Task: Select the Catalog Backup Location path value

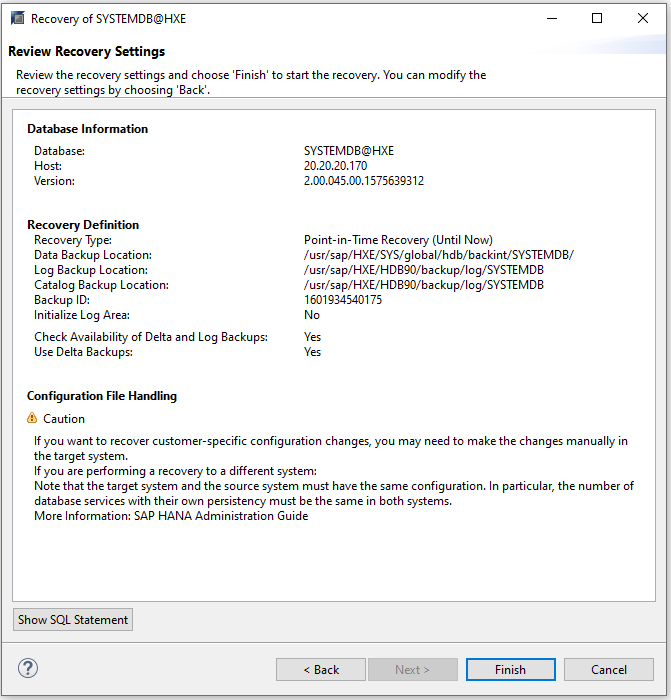Action: 424,285
